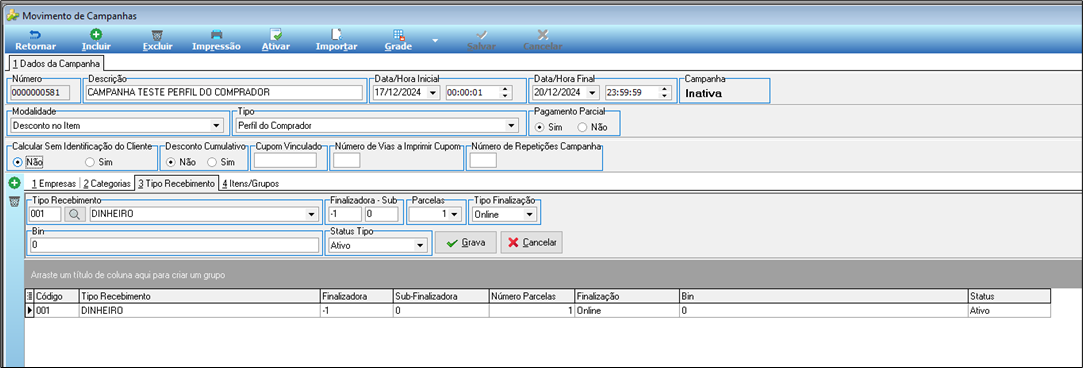Open Impressão printer icon
Viewport: 1083px width, 368px height.
(x=216, y=34)
